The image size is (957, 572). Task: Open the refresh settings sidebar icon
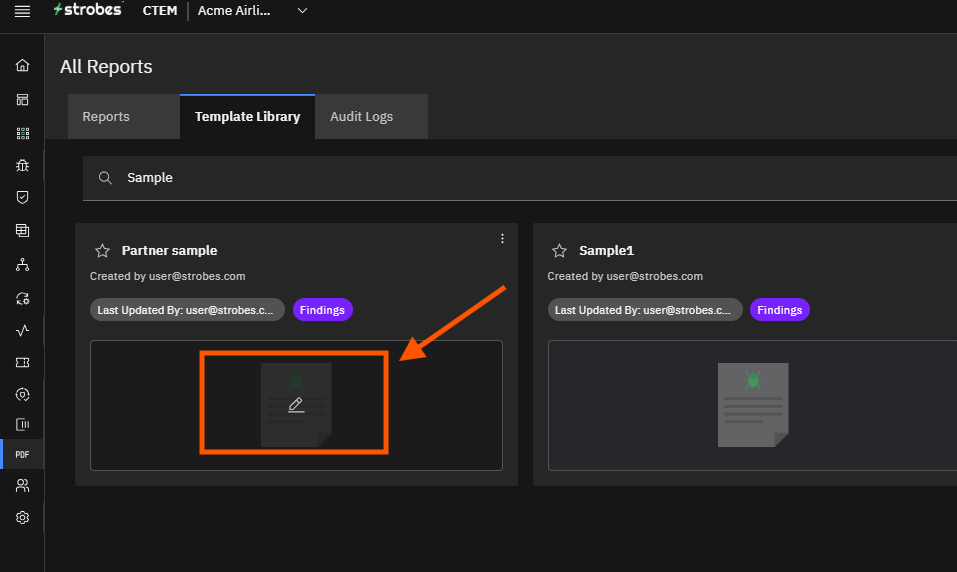coord(23,299)
